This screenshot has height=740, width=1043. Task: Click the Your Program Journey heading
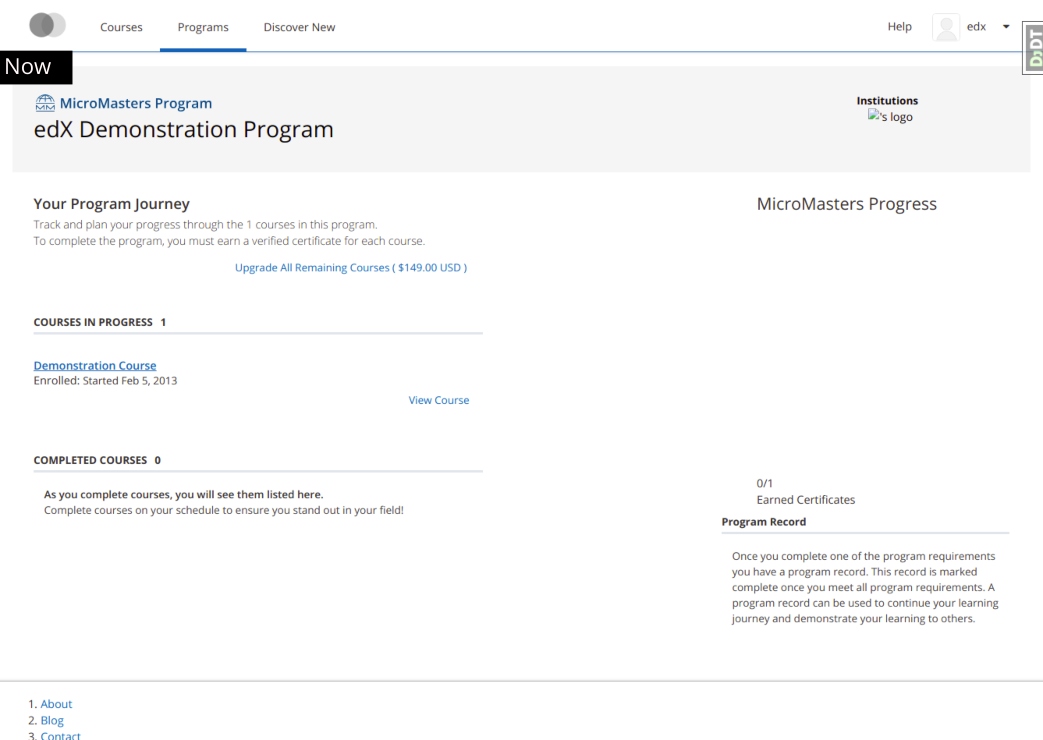pyautogui.click(x=112, y=204)
